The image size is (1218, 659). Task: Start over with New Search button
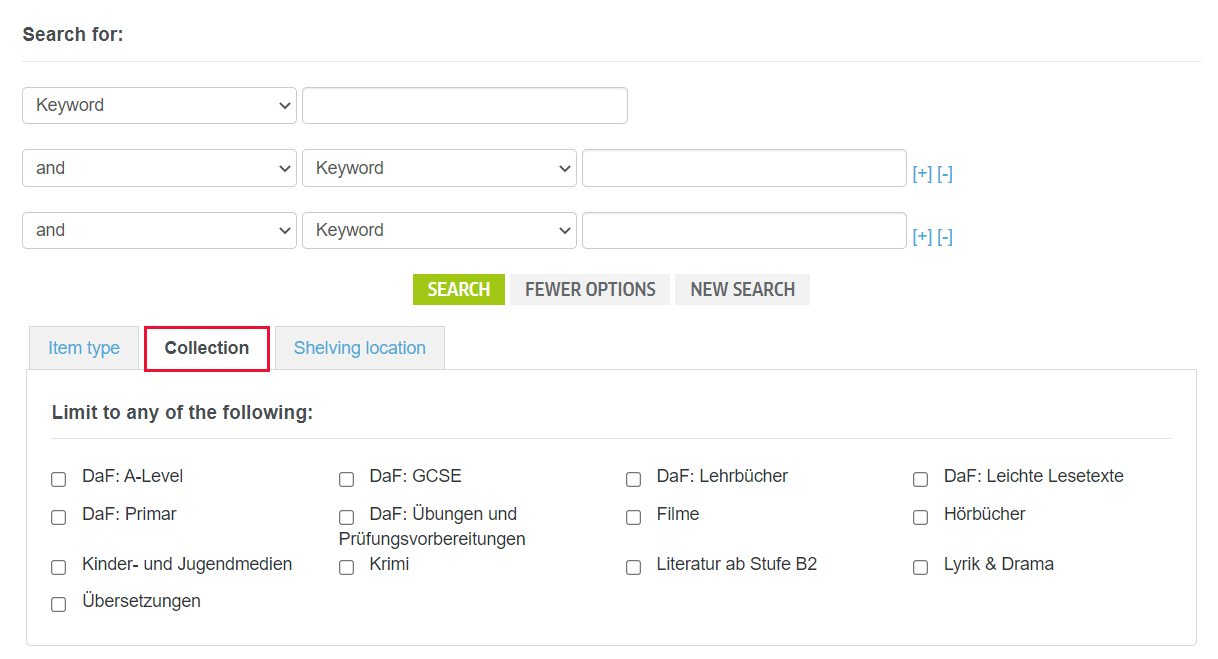tap(742, 289)
